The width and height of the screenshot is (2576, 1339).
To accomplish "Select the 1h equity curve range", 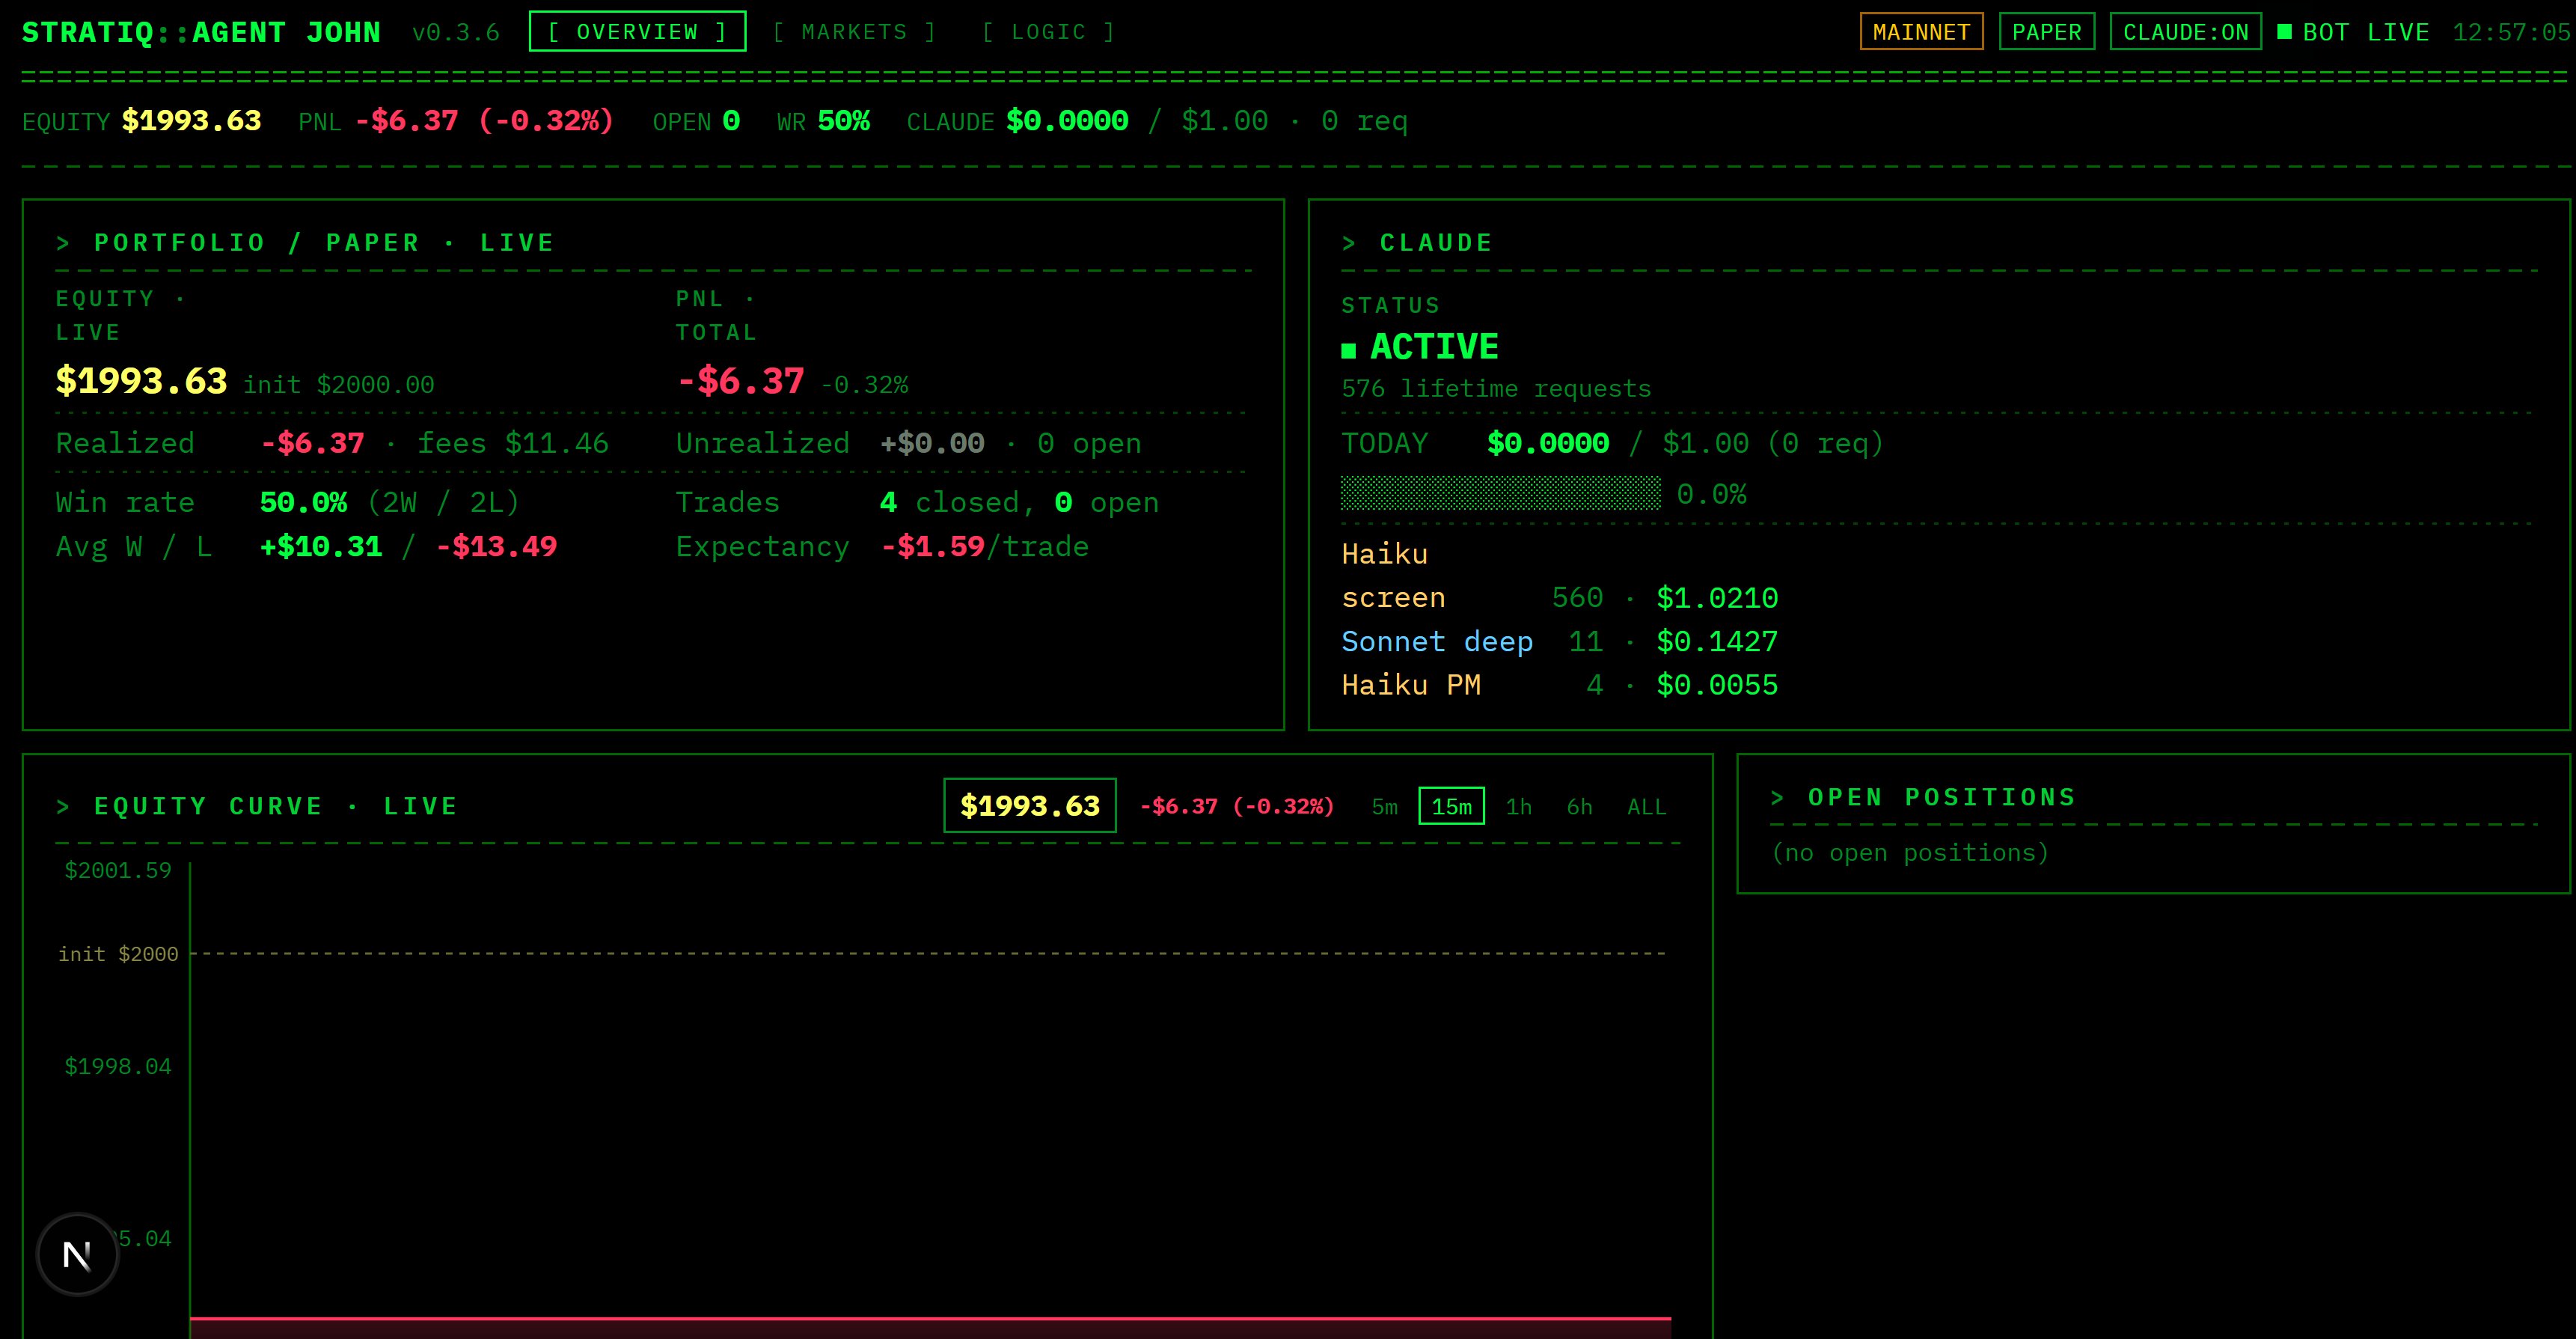I will click(x=1518, y=807).
